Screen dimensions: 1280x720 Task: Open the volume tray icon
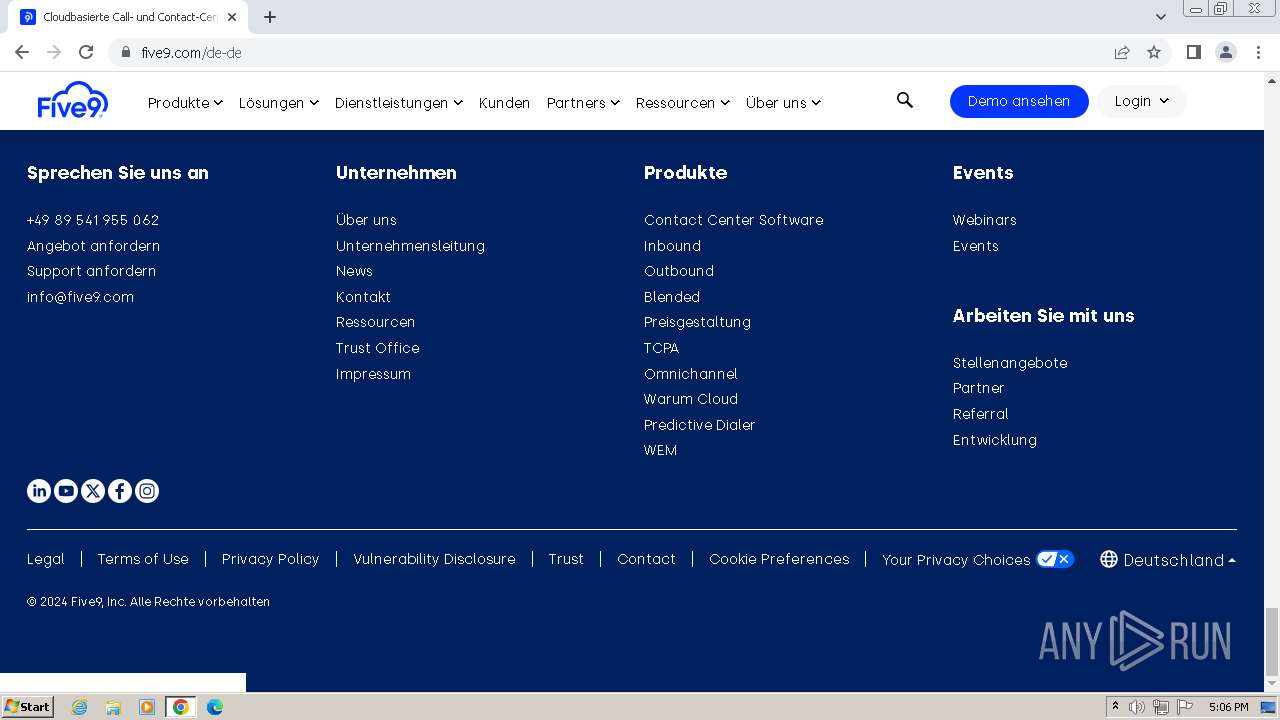point(1137,707)
